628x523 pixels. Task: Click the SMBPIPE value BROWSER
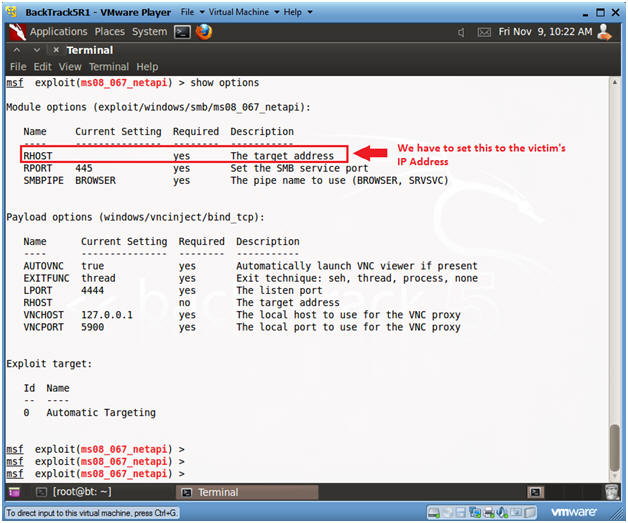pyautogui.click(x=95, y=181)
